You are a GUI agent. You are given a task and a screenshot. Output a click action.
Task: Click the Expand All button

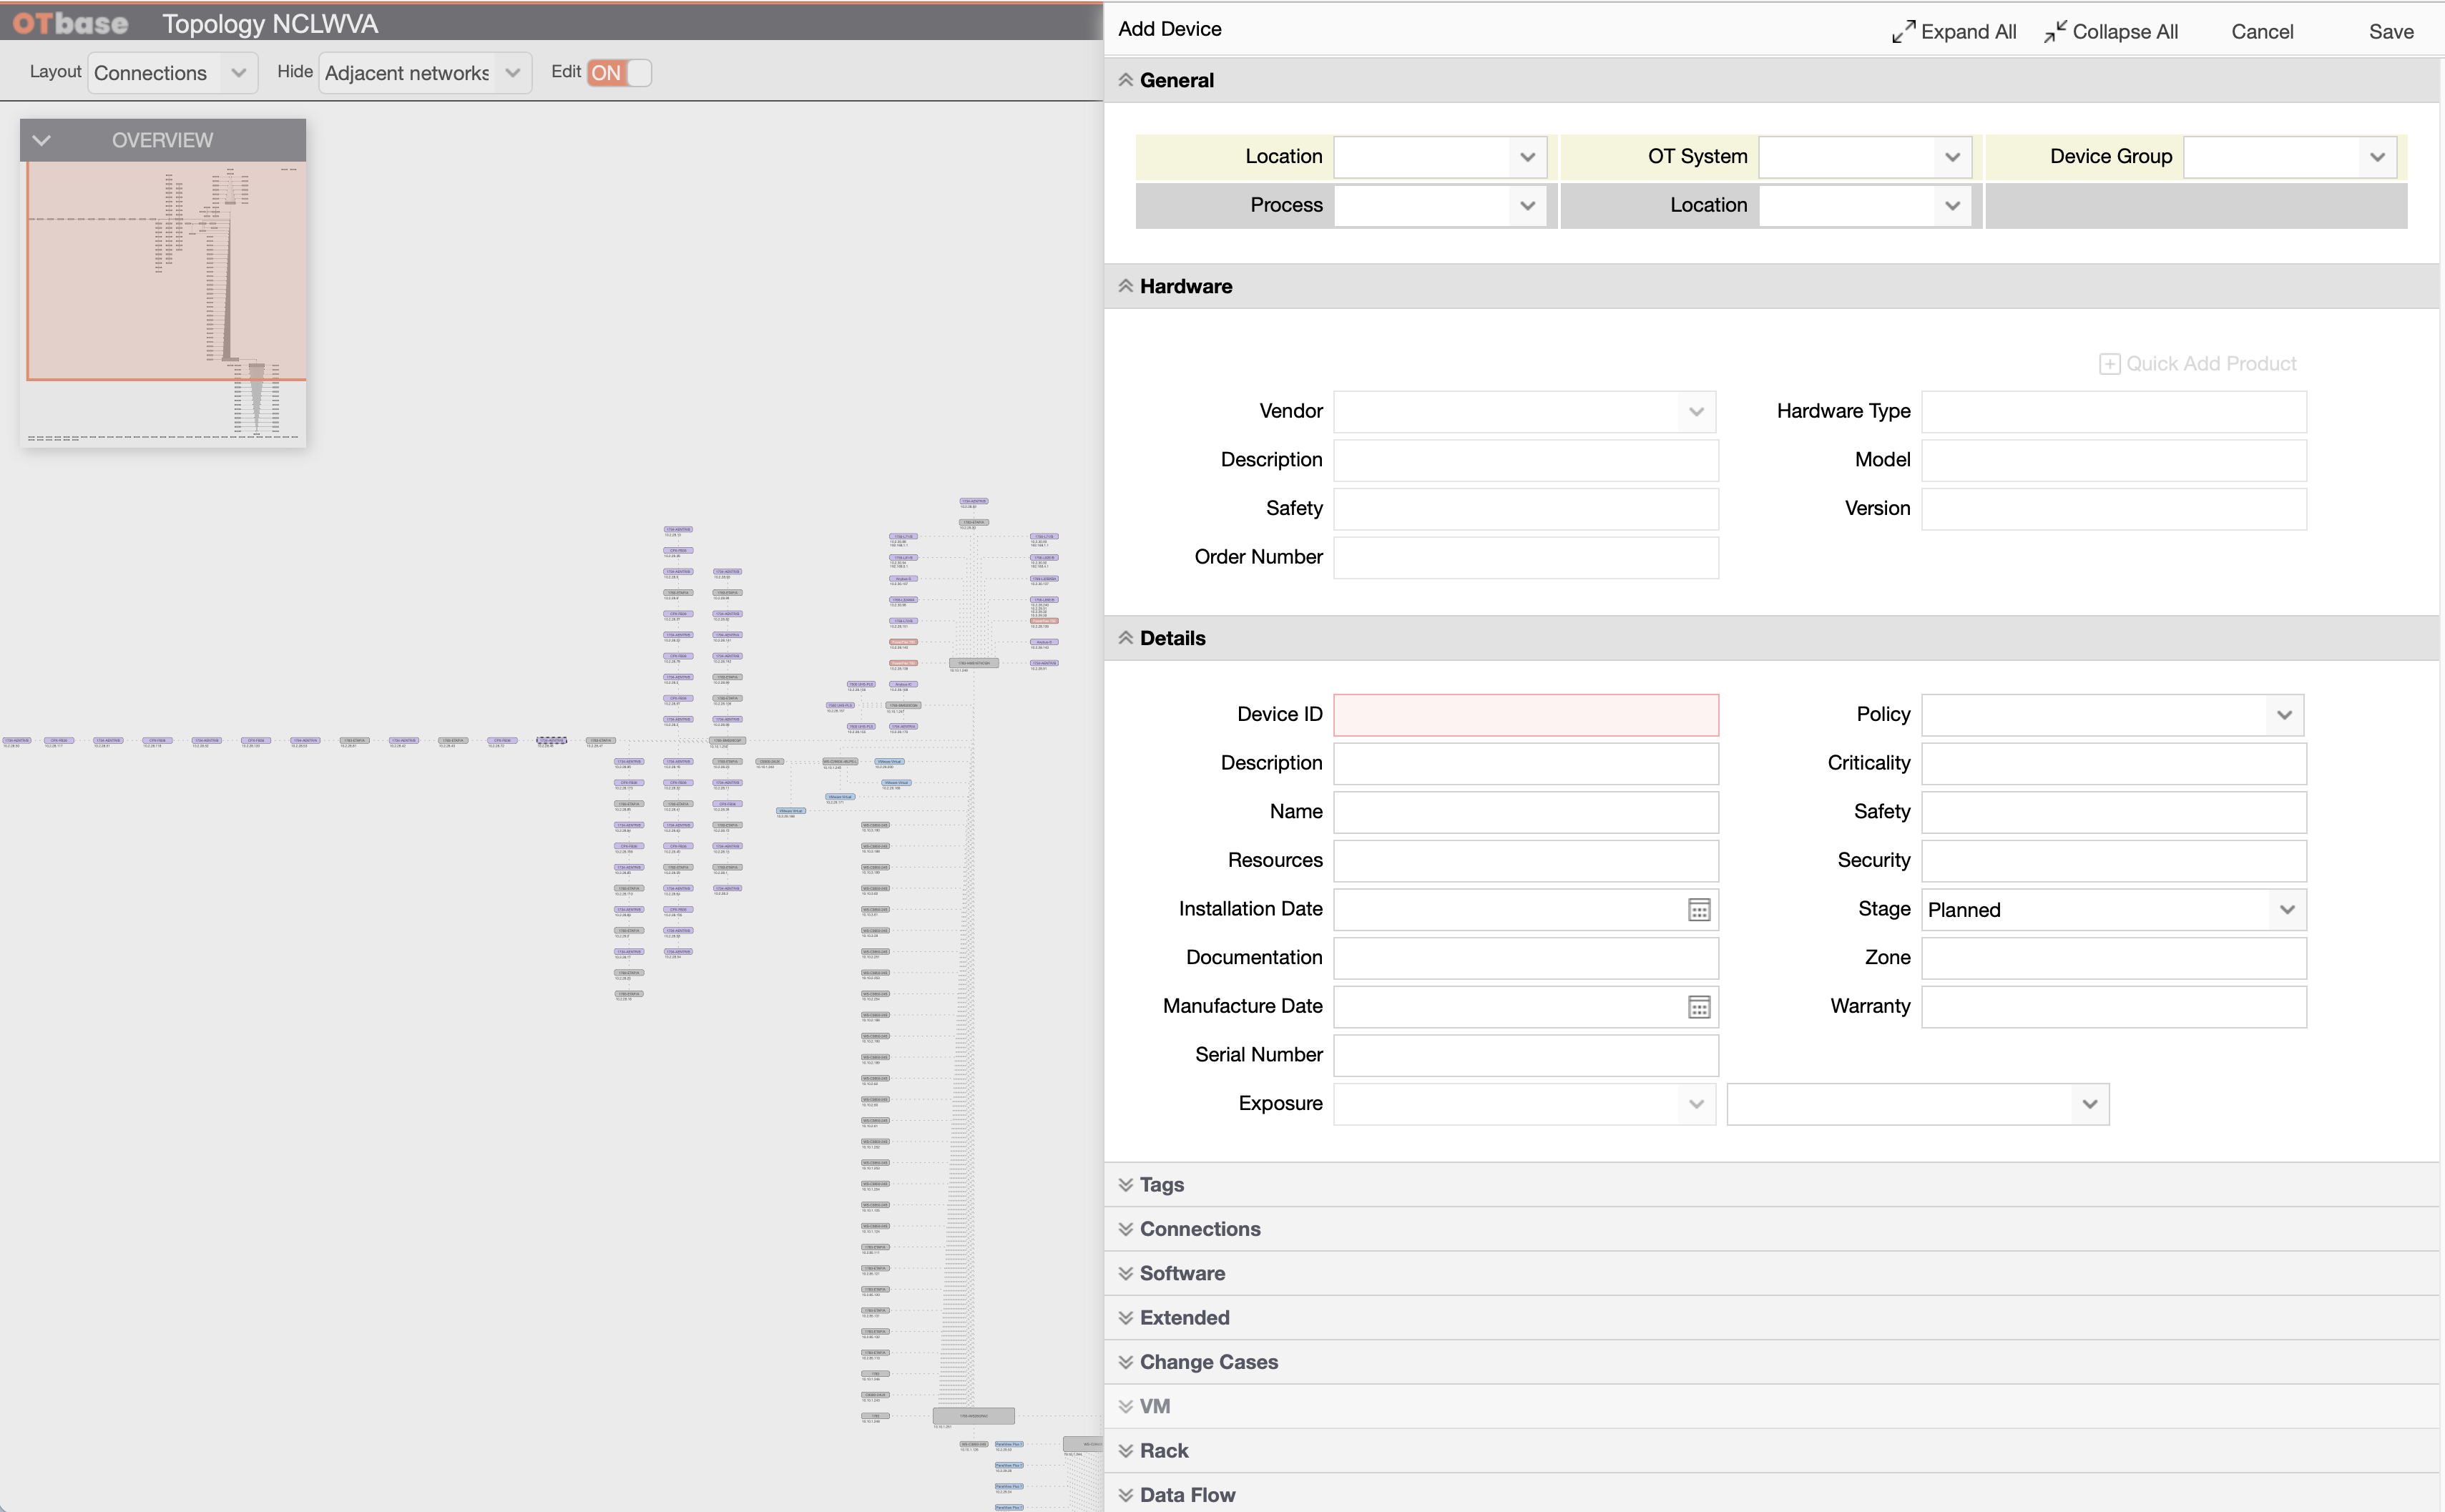click(x=1954, y=31)
